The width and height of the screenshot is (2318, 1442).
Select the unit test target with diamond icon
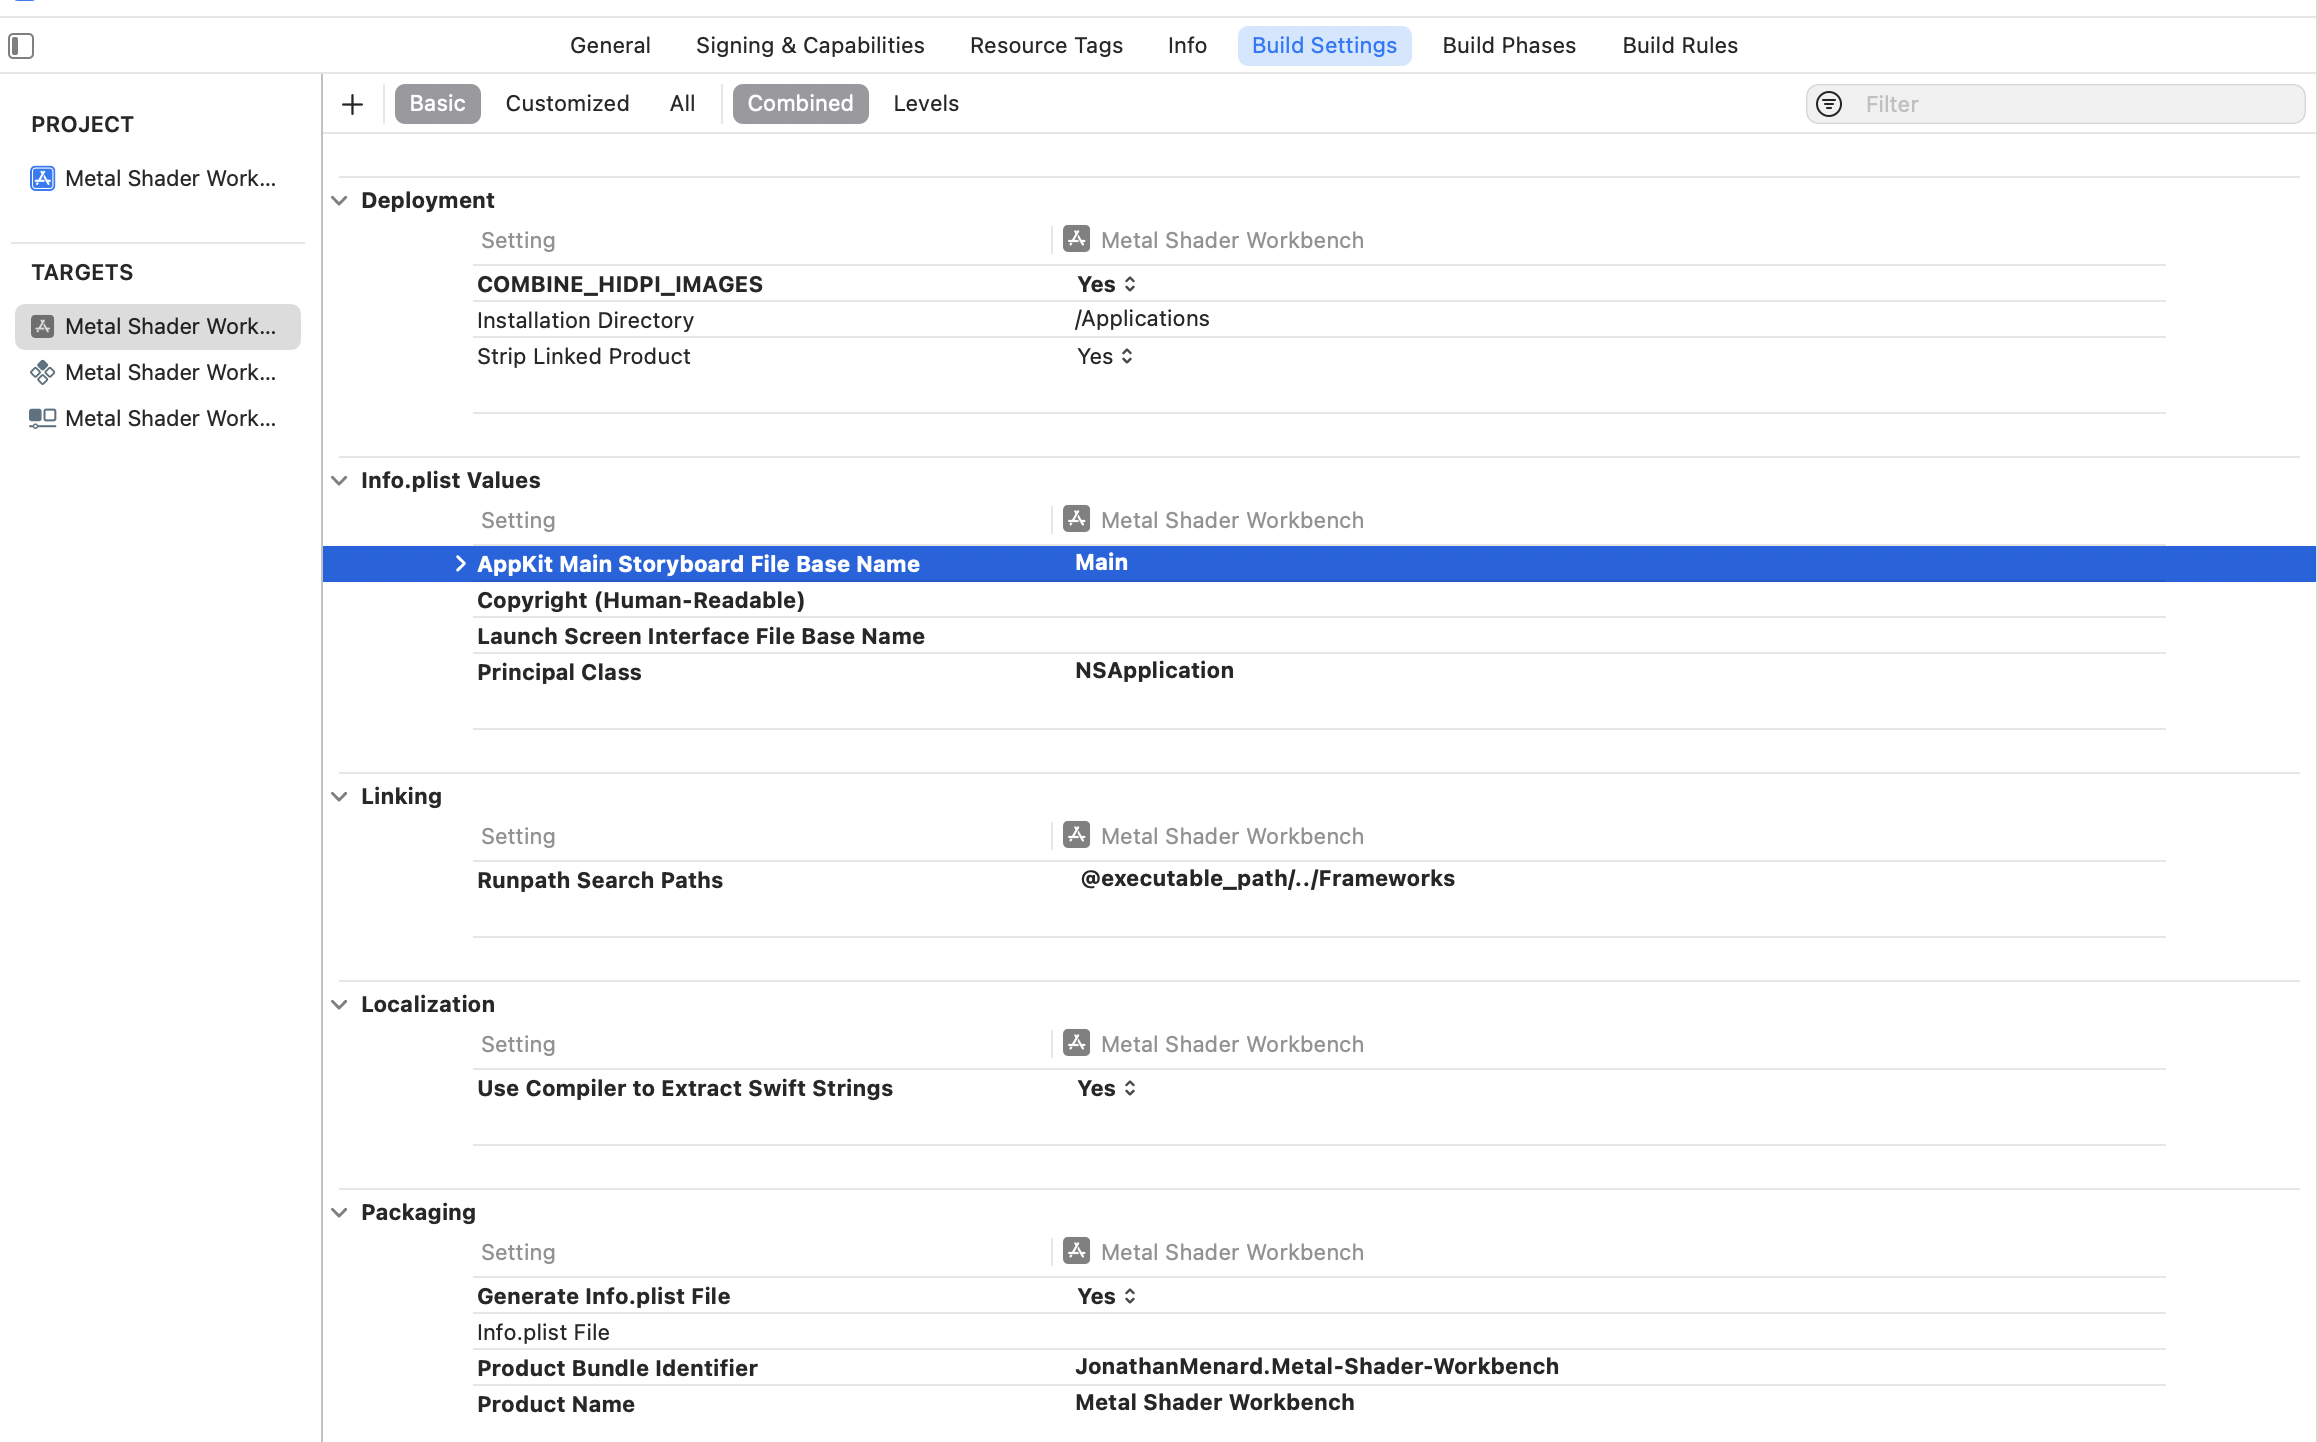pos(42,373)
